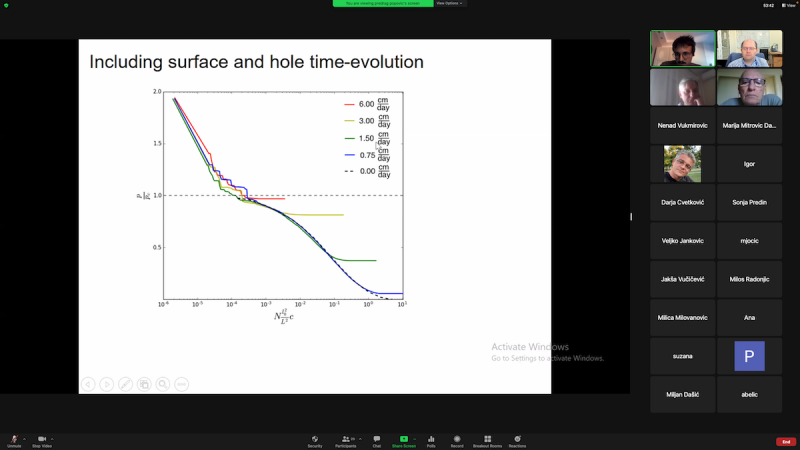This screenshot has height=450, width=800.
Task: Open audio options arrow beside Unmute
Action: 24,439
